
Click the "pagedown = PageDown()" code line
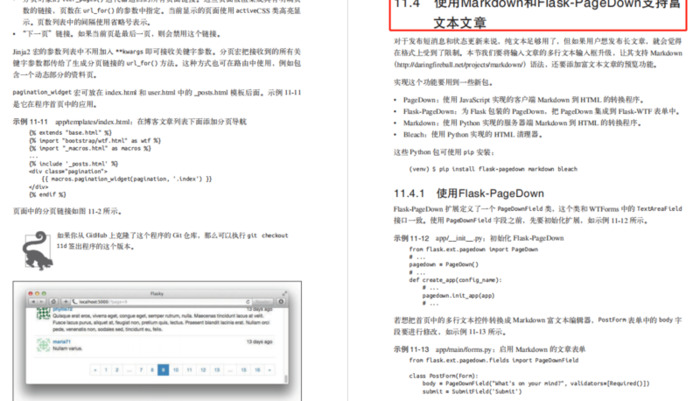click(x=443, y=264)
